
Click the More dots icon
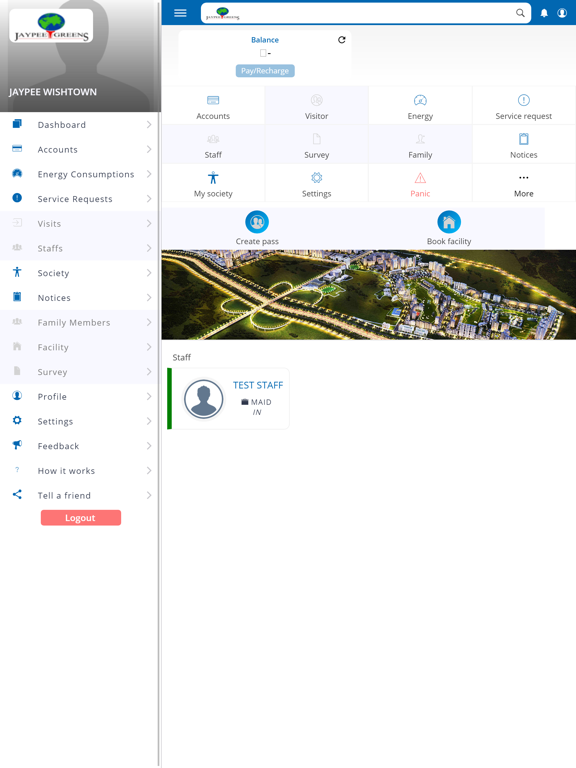[x=524, y=178]
